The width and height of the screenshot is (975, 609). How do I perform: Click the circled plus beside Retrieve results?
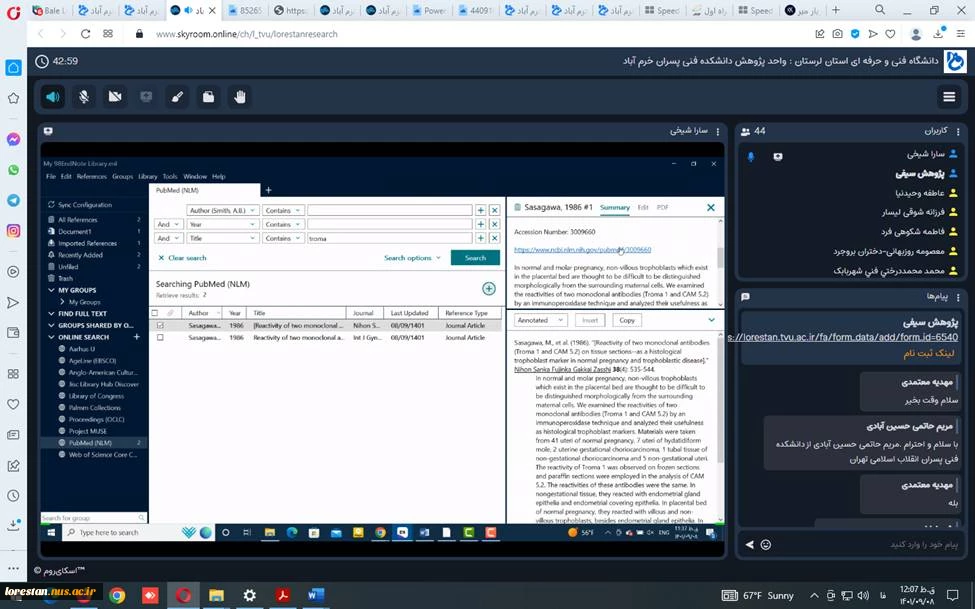pyautogui.click(x=489, y=289)
